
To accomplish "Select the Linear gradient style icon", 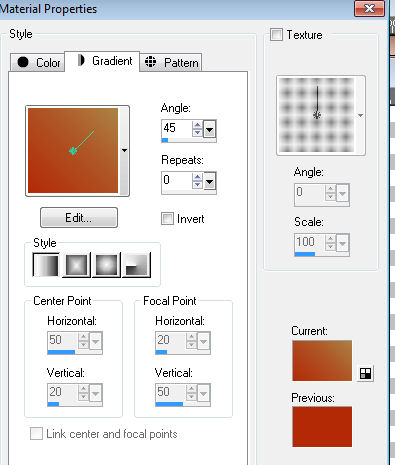I will pyautogui.click(x=46, y=265).
